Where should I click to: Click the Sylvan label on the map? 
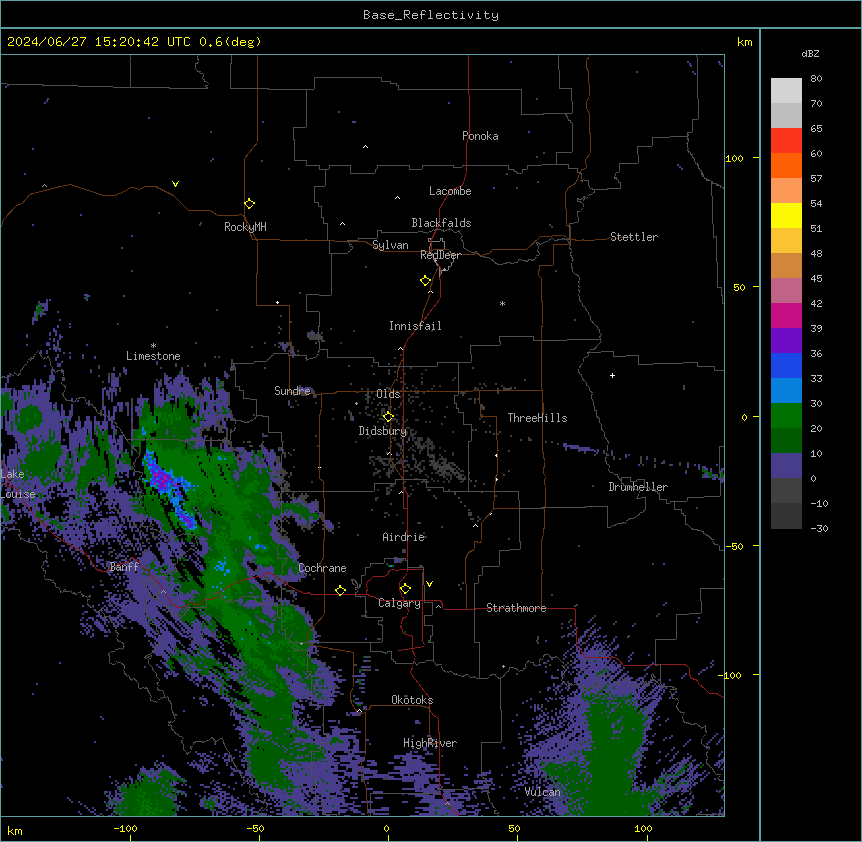[390, 245]
